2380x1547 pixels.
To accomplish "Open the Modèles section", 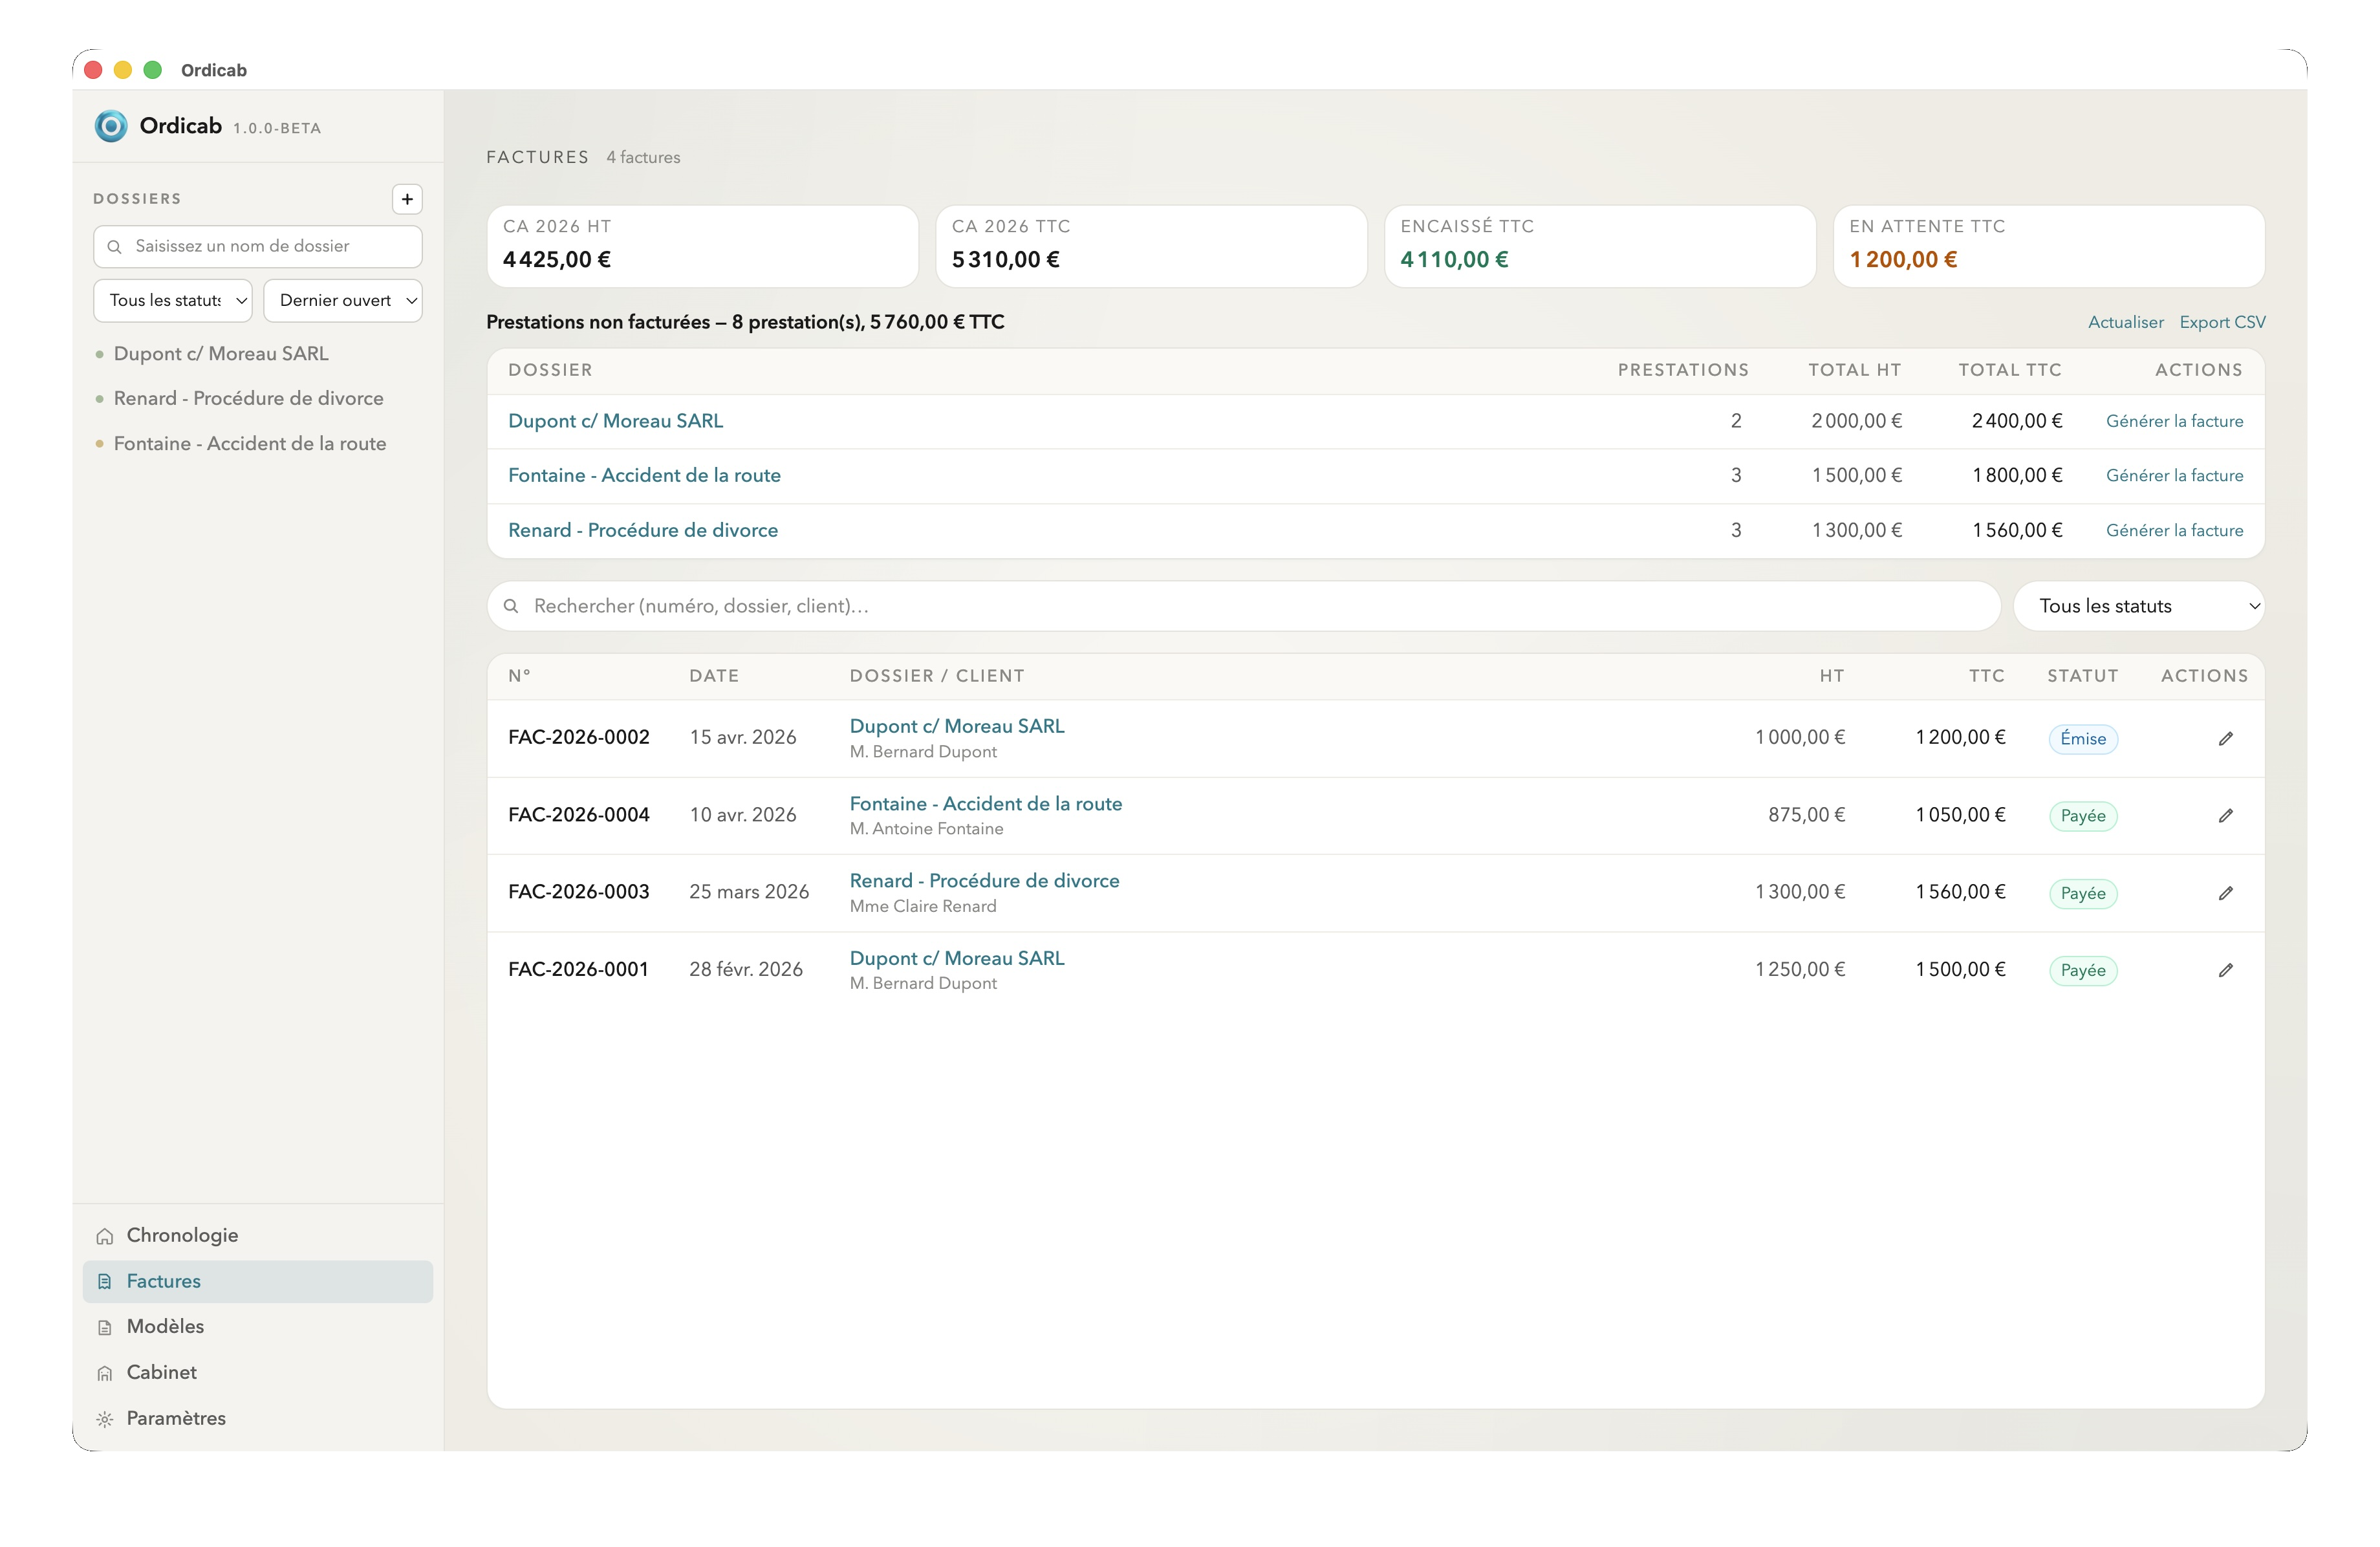I will click(x=258, y=1327).
